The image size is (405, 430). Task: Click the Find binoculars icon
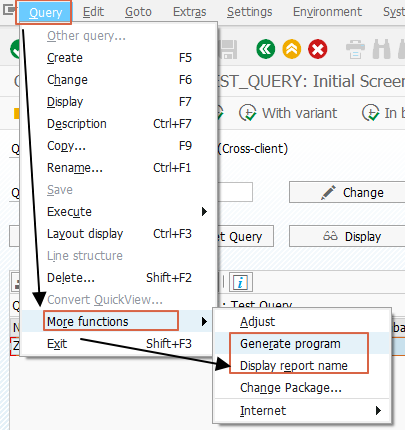point(381,49)
